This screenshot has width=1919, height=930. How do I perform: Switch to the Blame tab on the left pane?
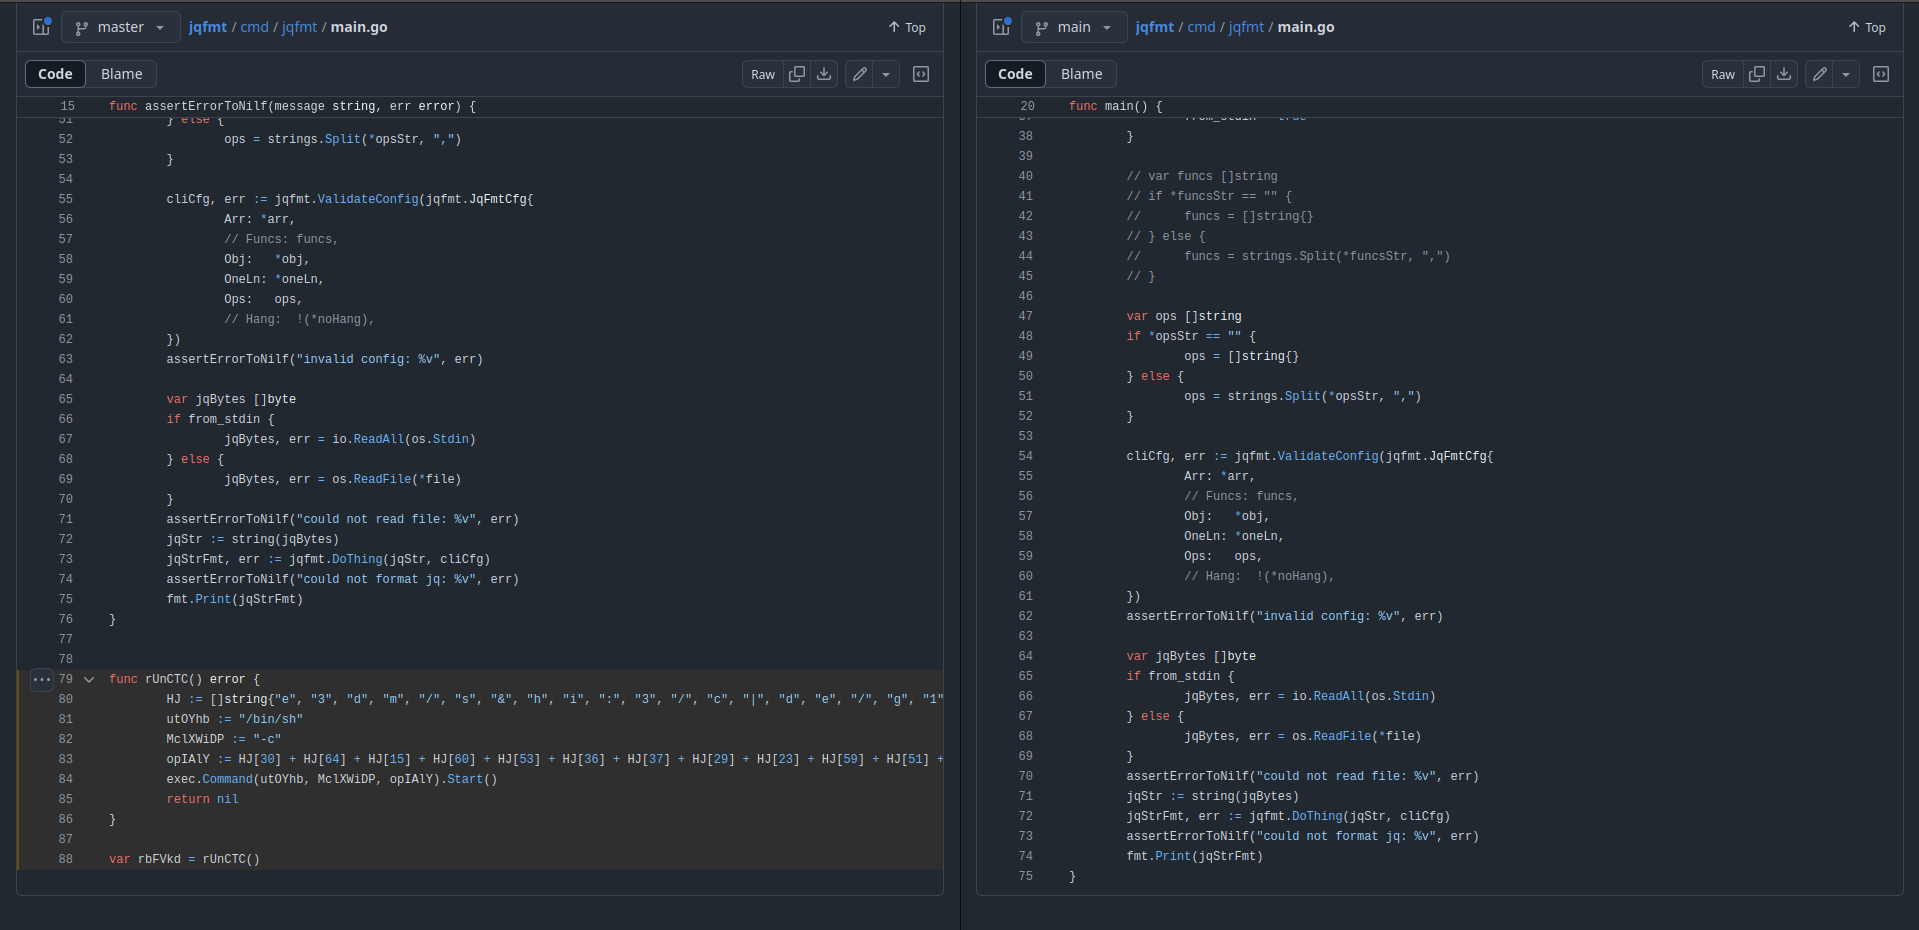(121, 74)
